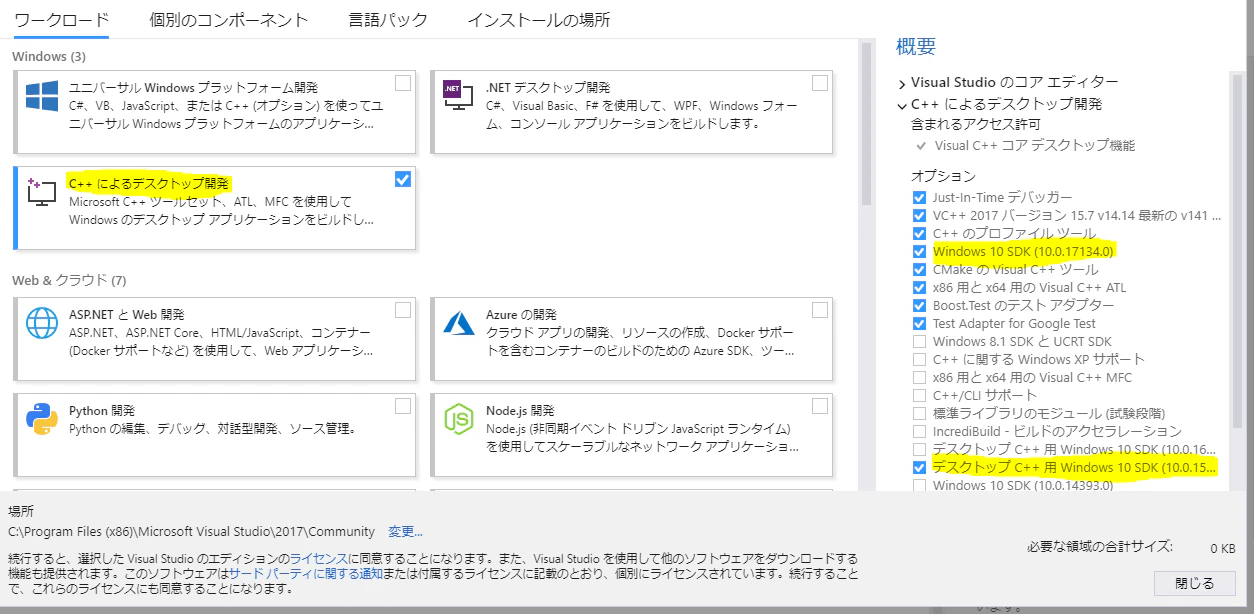
Task: Toggle the CMake の Visual C++ ツール checkbox
Action: tap(919, 269)
